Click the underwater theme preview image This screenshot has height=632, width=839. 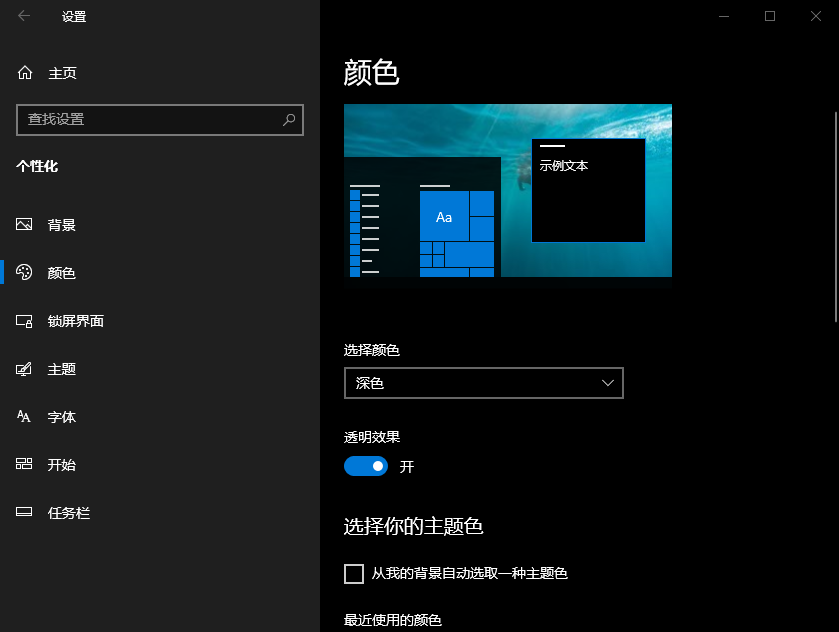point(507,190)
